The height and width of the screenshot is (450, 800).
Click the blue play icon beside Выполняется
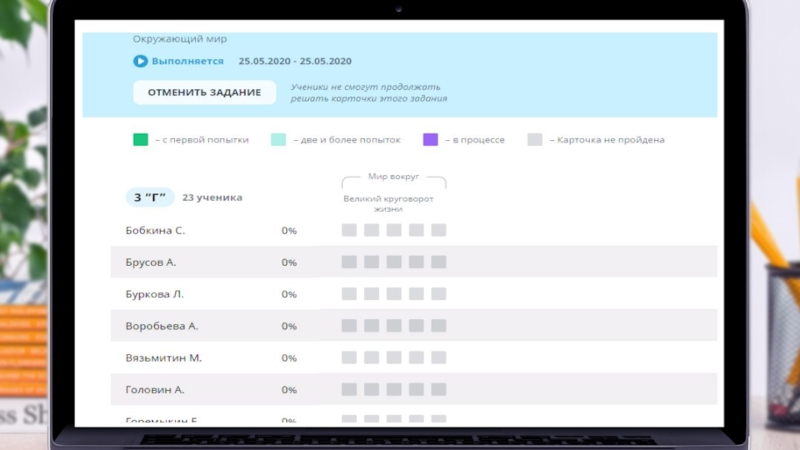click(x=141, y=61)
